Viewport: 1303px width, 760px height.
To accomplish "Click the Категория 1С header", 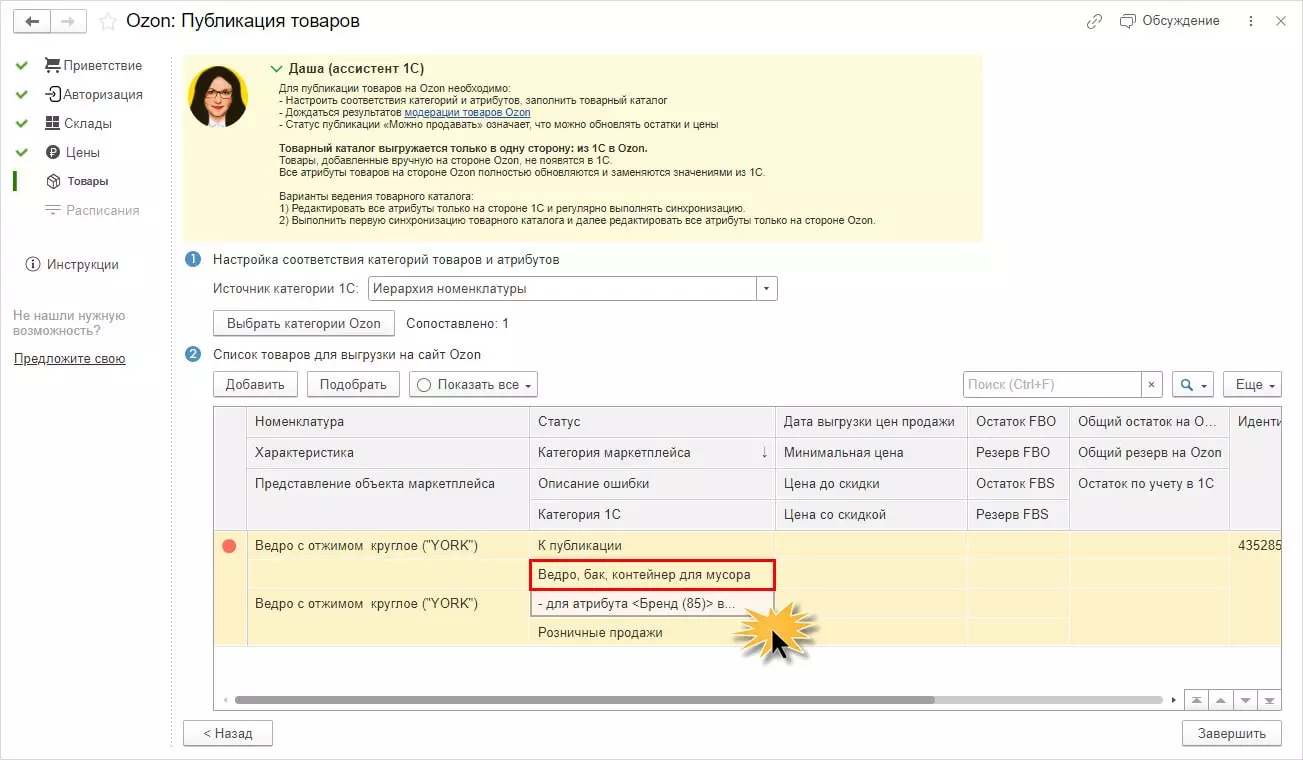I will coord(652,515).
